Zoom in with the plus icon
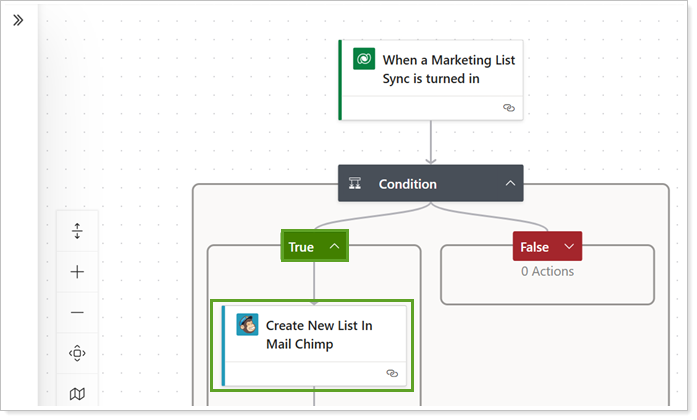697x420 pixels. (77, 272)
